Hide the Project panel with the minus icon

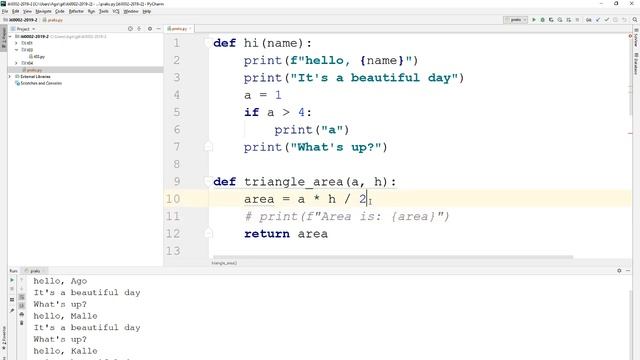(x=158, y=29)
